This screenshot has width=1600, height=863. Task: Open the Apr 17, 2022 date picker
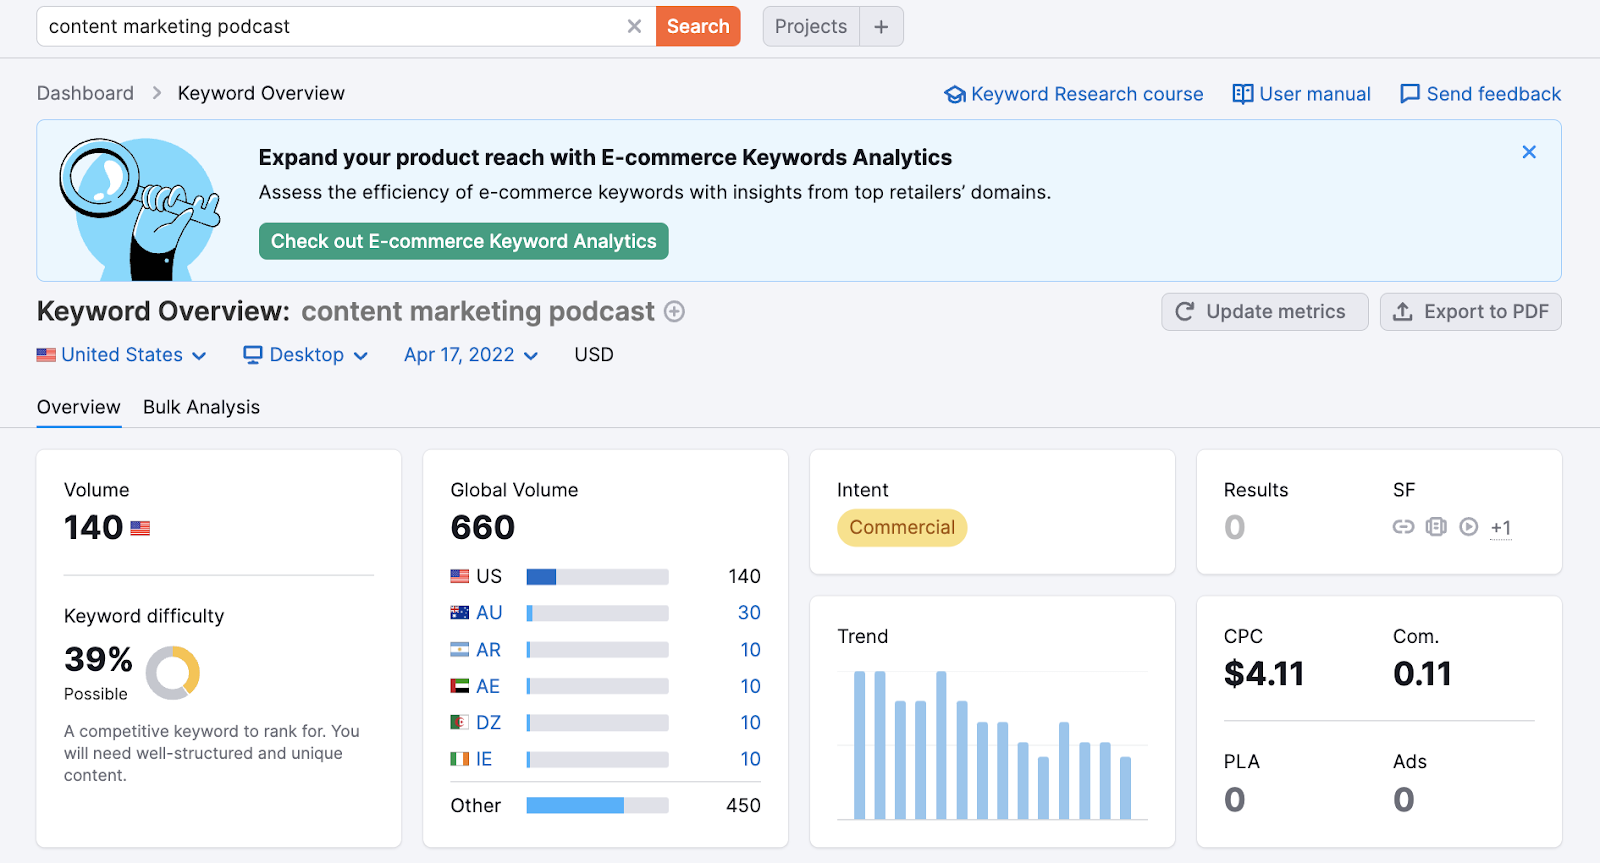[x=471, y=355]
